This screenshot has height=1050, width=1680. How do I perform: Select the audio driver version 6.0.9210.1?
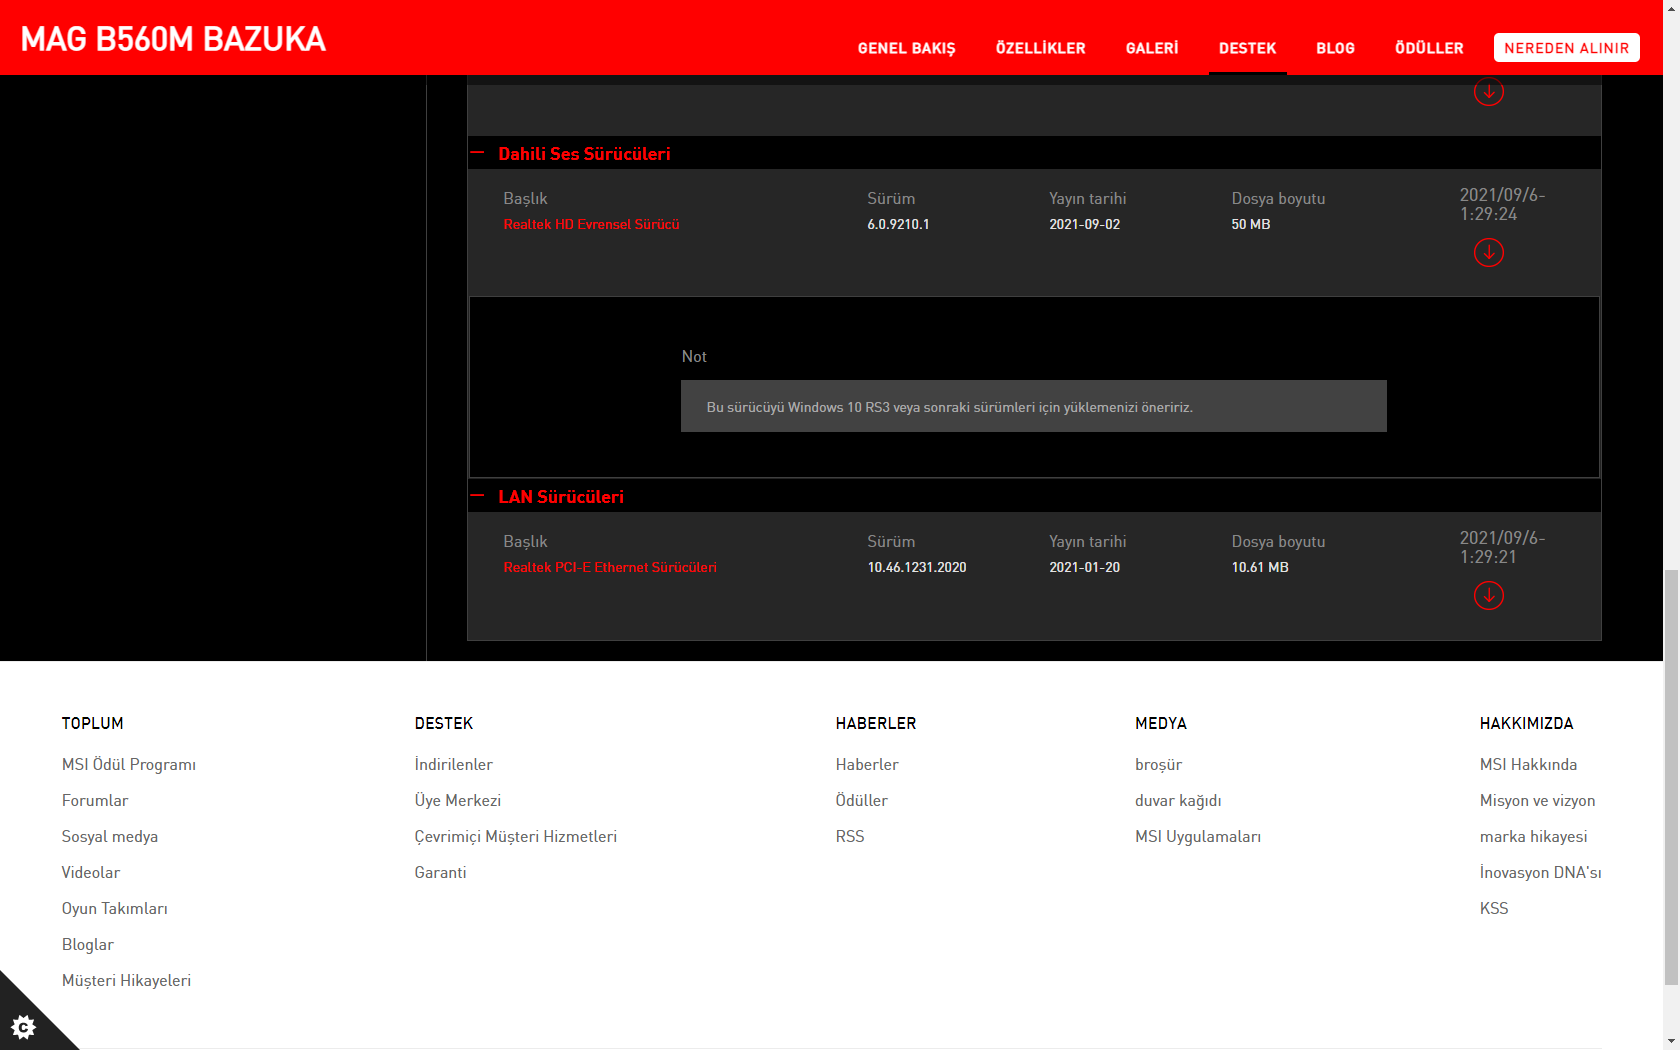point(898,224)
